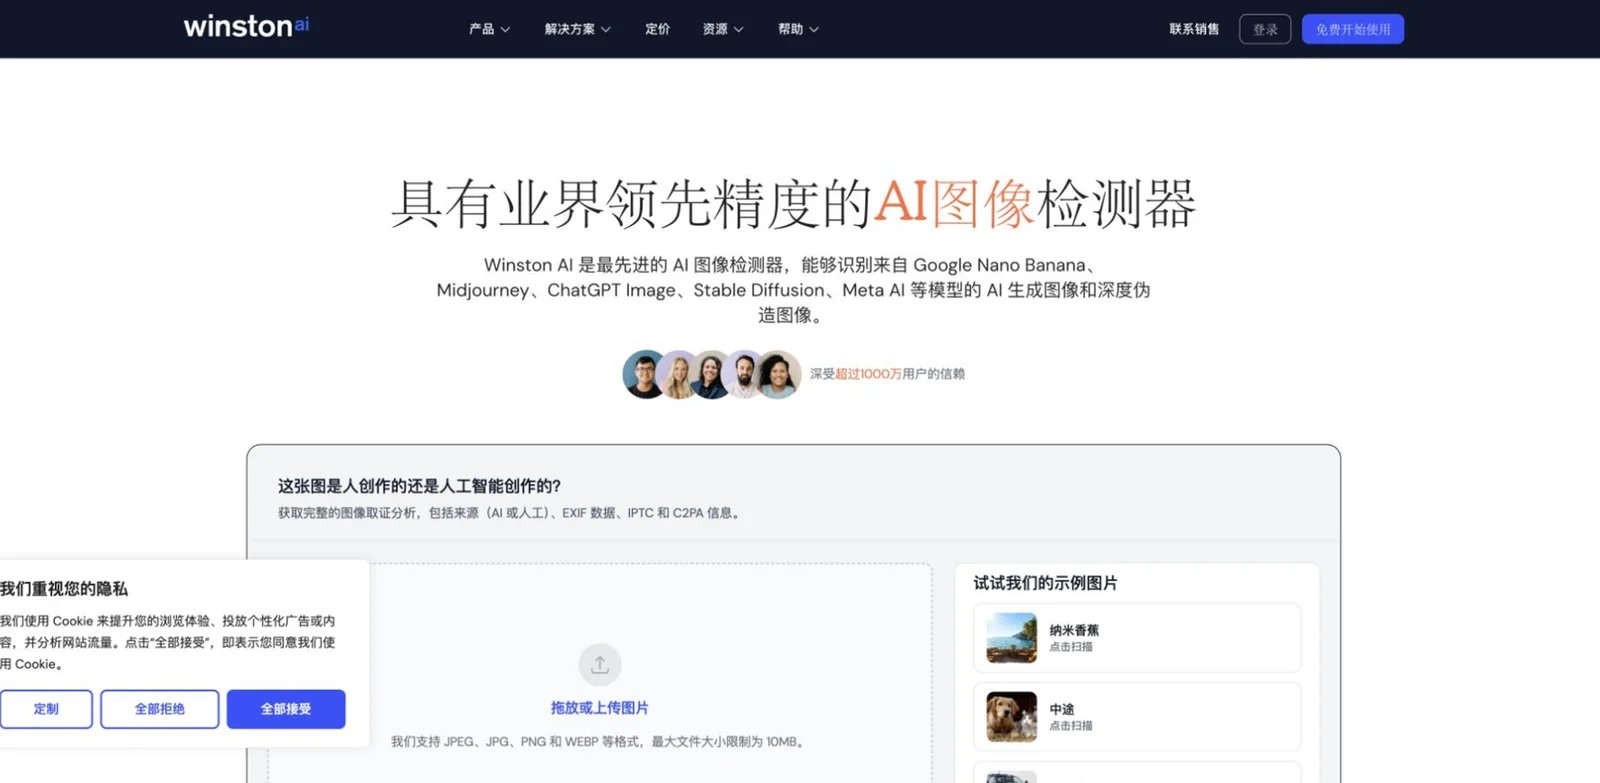
Task: Click the image forensics description line mentioning EXIF
Action: pyautogui.click(x=511, y=513)
